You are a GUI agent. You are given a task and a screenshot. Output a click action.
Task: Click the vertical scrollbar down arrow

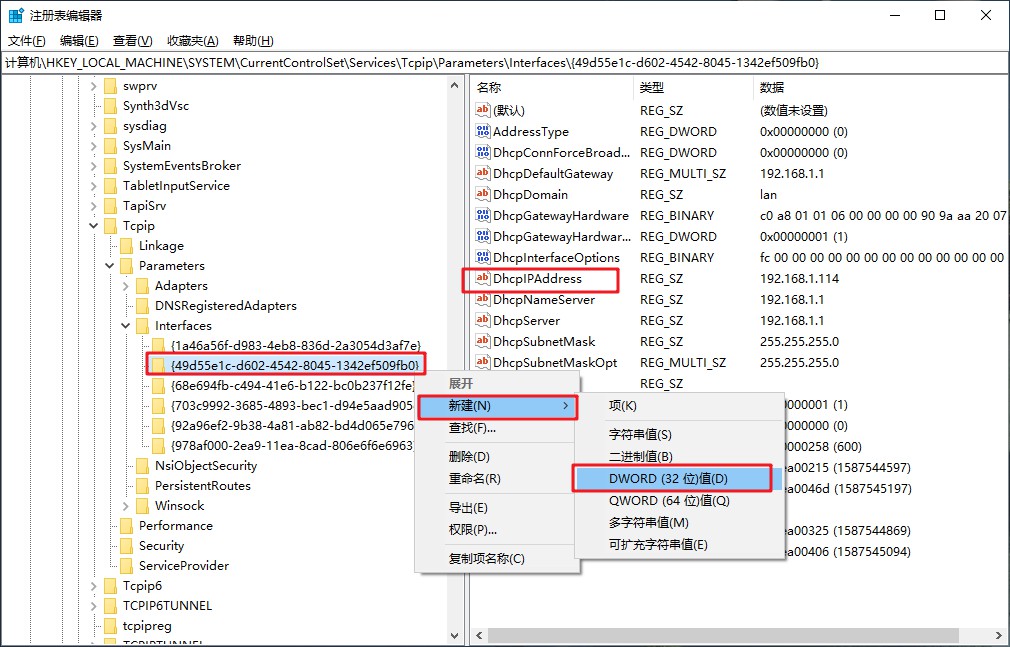(x=455, y=635)
